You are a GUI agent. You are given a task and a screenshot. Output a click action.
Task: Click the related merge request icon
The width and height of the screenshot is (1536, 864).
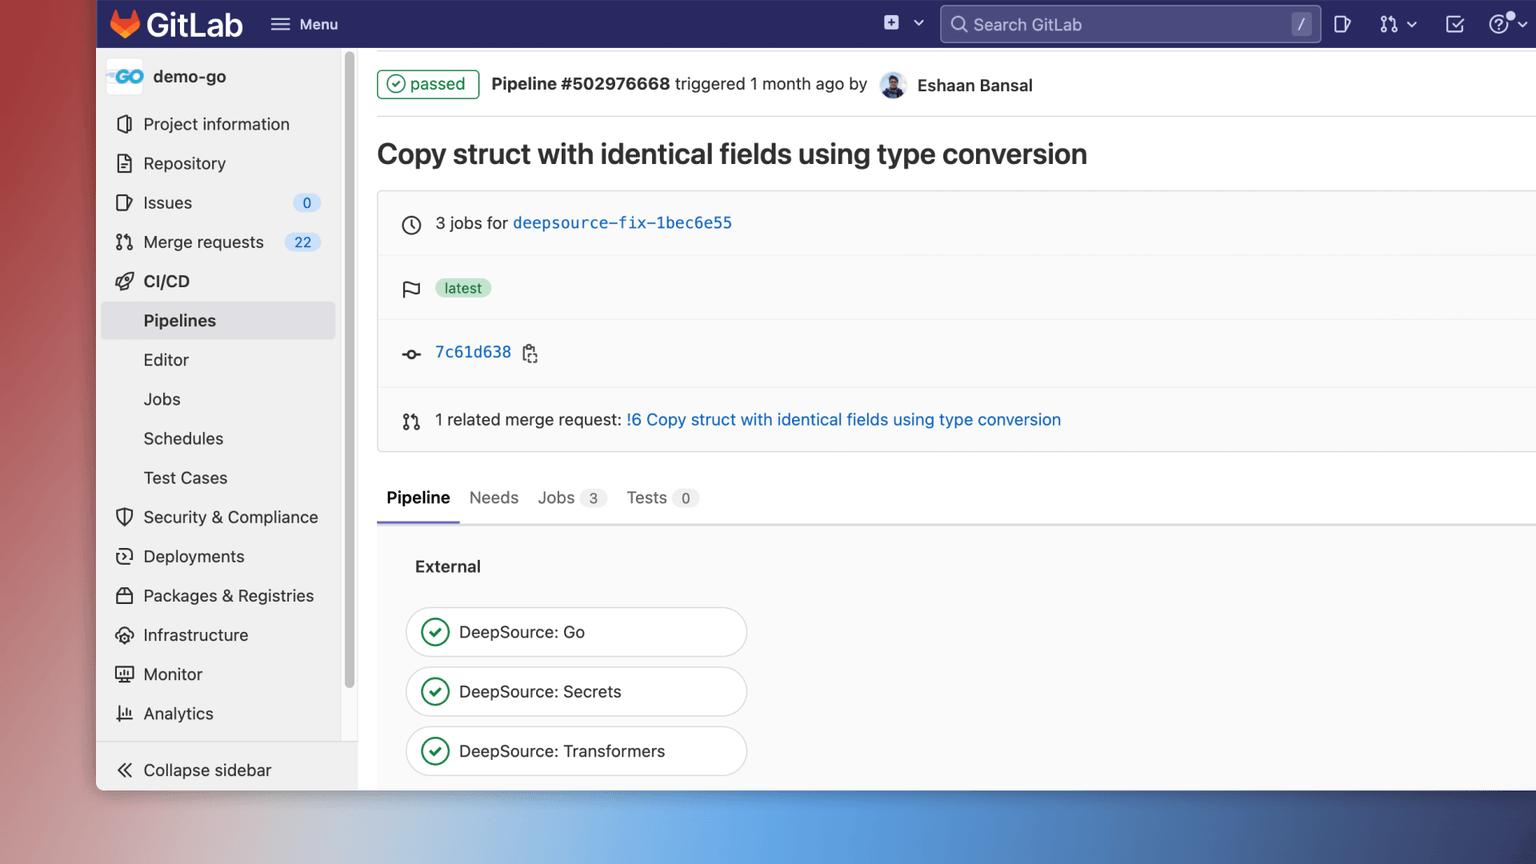411,422
